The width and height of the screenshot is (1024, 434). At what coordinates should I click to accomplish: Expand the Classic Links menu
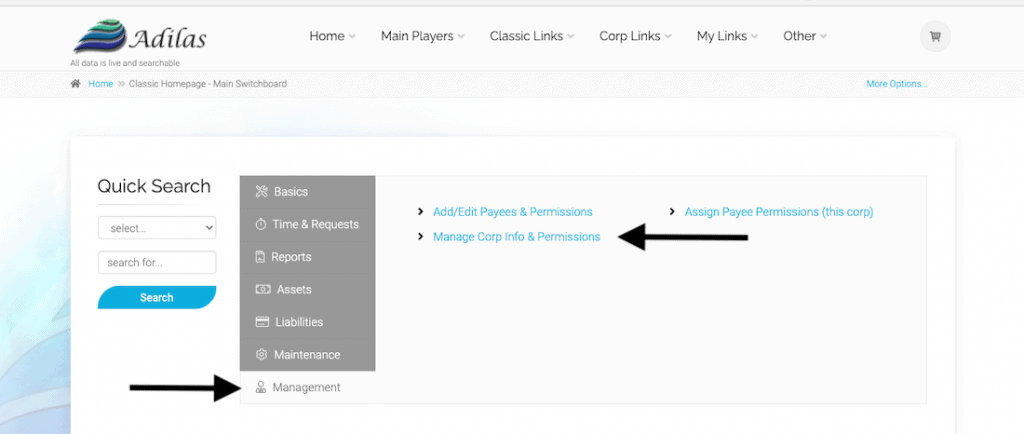point(532,37)
